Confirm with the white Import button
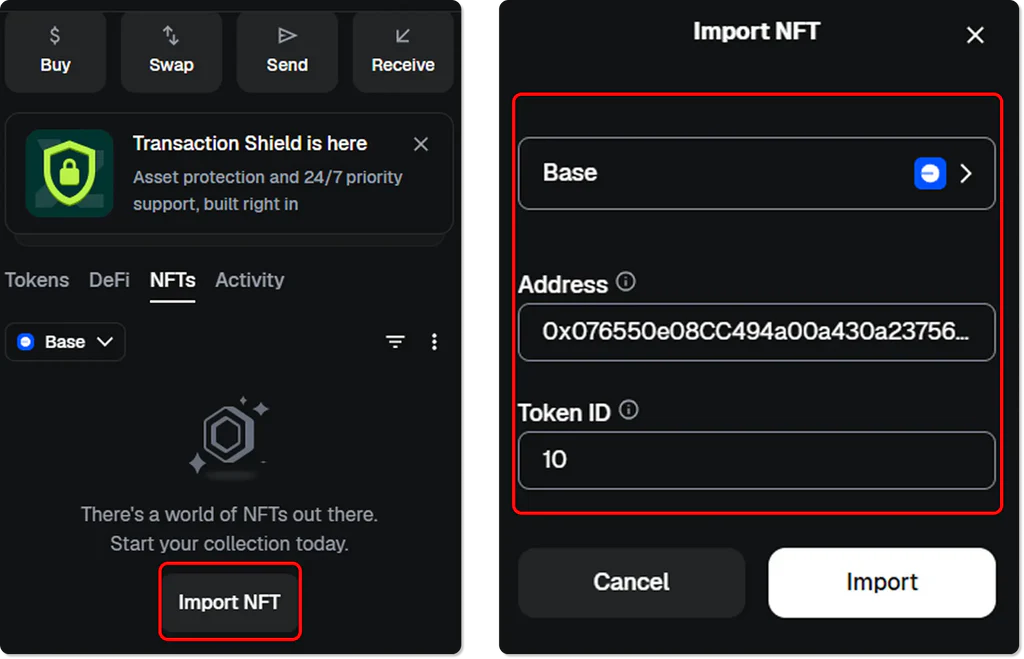This screenshot has height=659, width=1024. [x=881, y=582]
